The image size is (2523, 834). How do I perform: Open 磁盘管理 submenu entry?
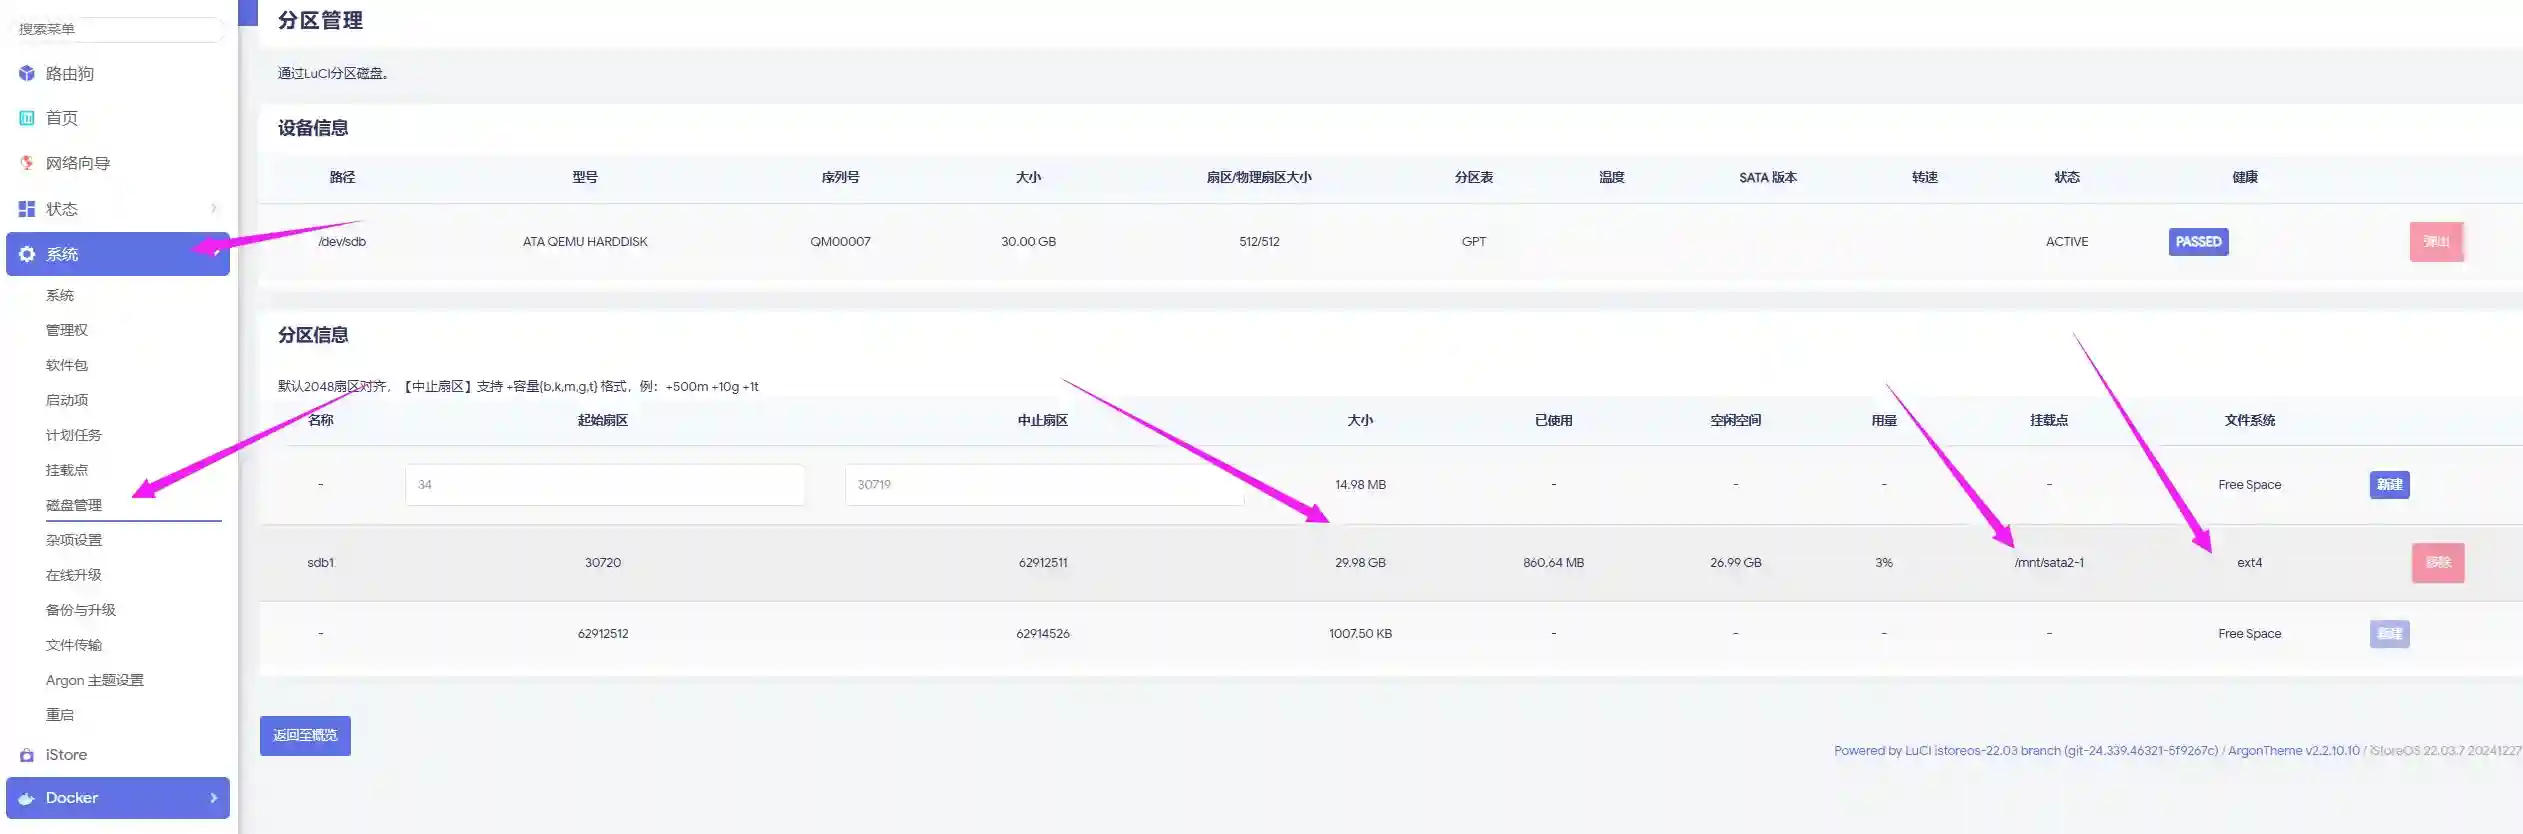point(74,505)
